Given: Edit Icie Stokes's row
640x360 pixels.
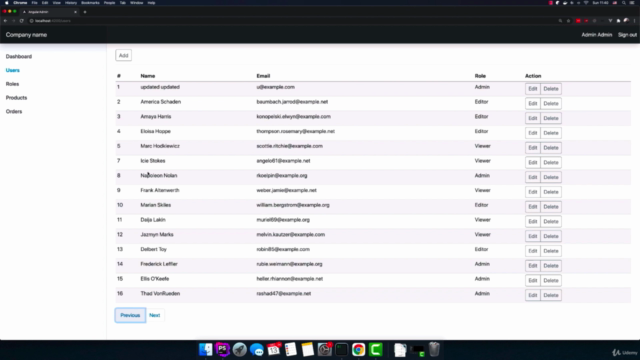Looking at the screenshot, I should coord(533,162).
